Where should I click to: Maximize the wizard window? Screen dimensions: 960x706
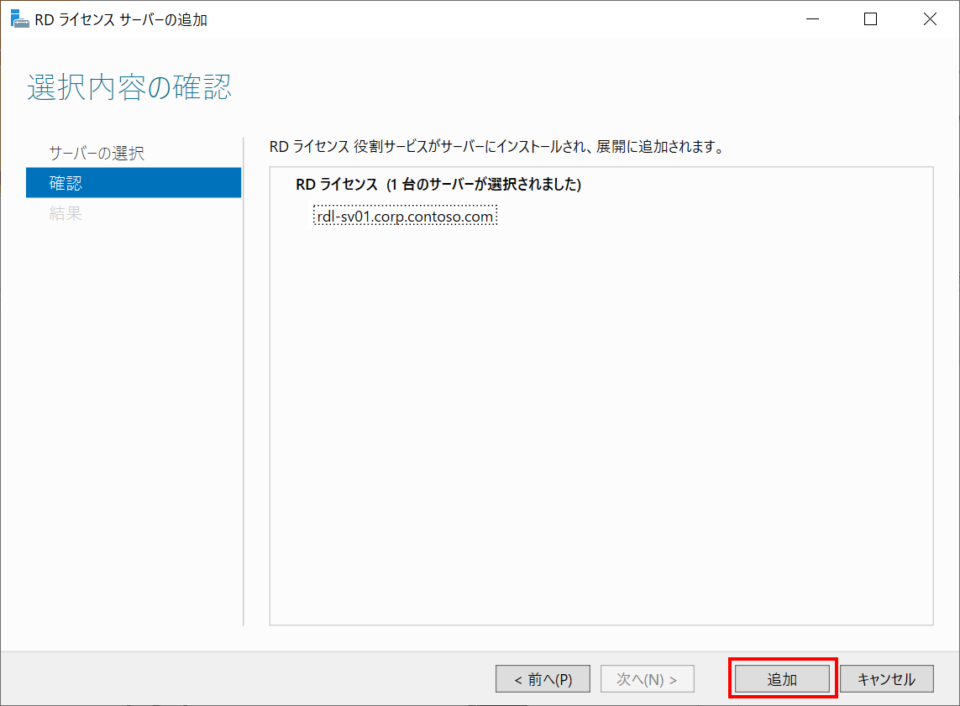coord(870,19)
